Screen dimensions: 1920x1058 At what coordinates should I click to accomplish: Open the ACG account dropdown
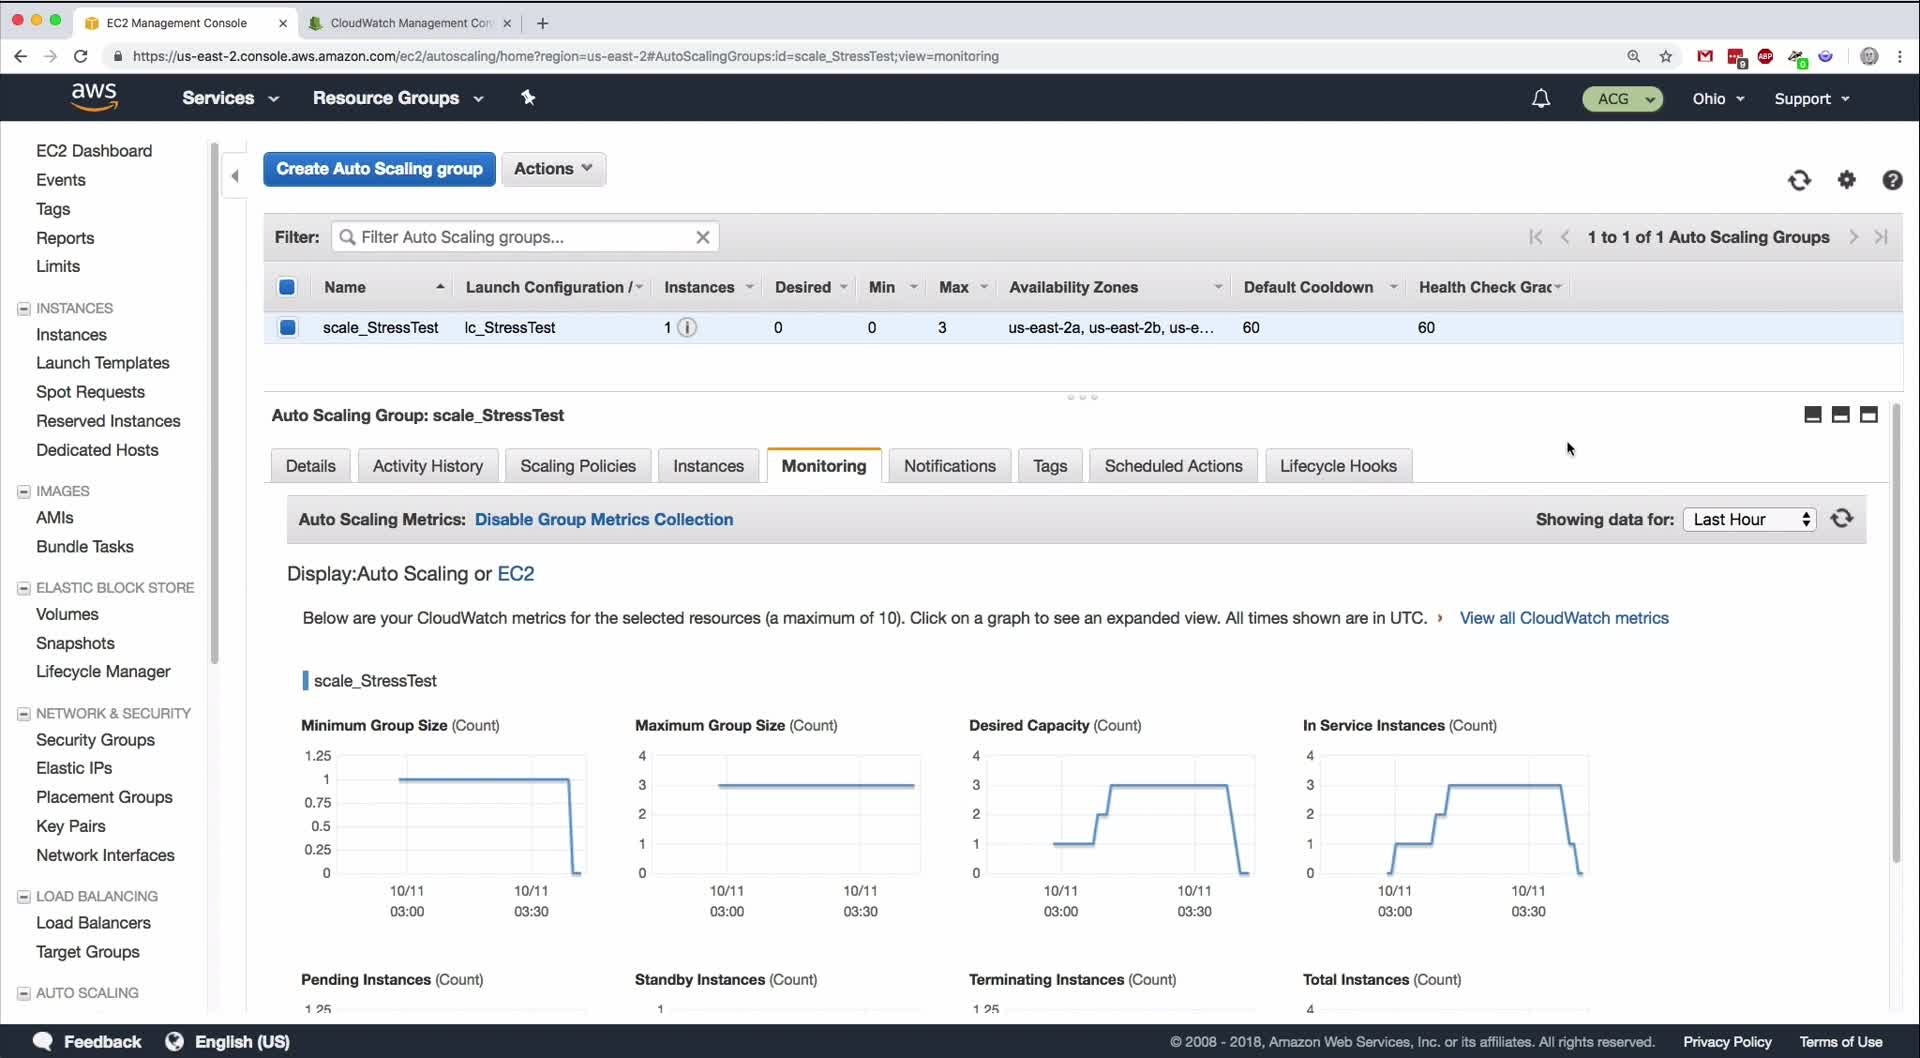coord(1622,98)
